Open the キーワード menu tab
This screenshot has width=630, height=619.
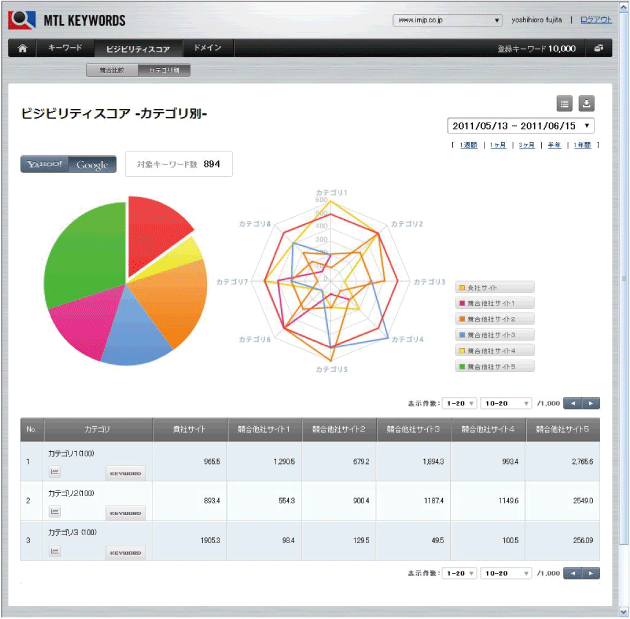(x=65, y=48)
